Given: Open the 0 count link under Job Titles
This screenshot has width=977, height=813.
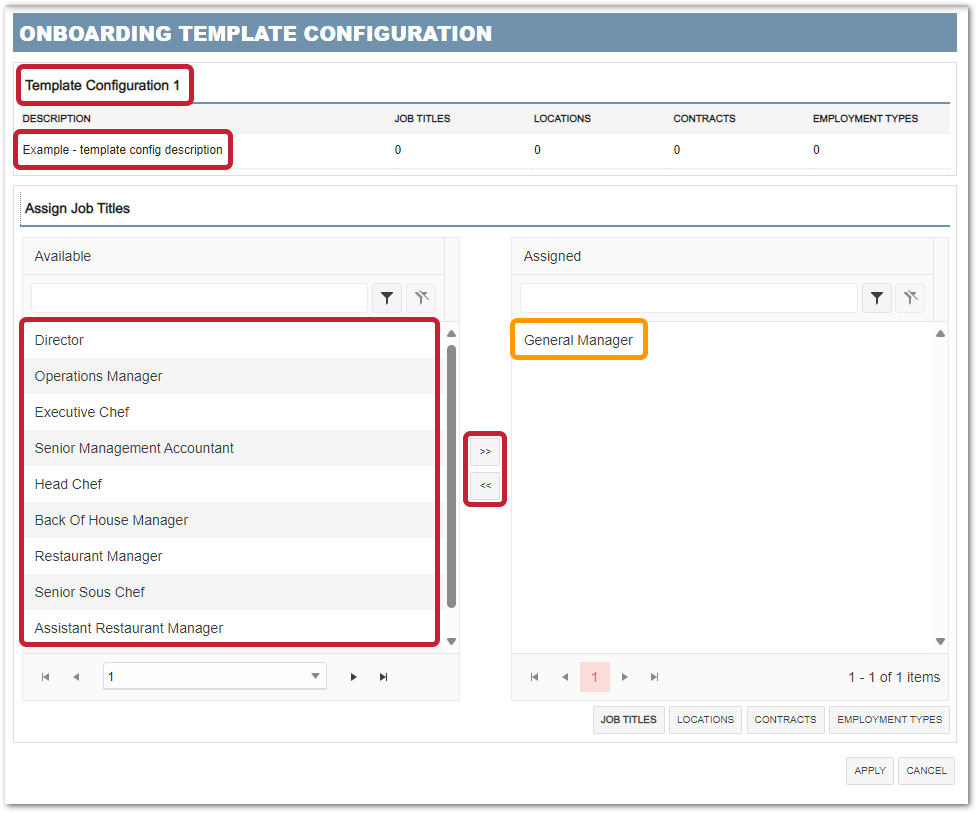Looking at the screenshot, I should click(x=397, y=149).
